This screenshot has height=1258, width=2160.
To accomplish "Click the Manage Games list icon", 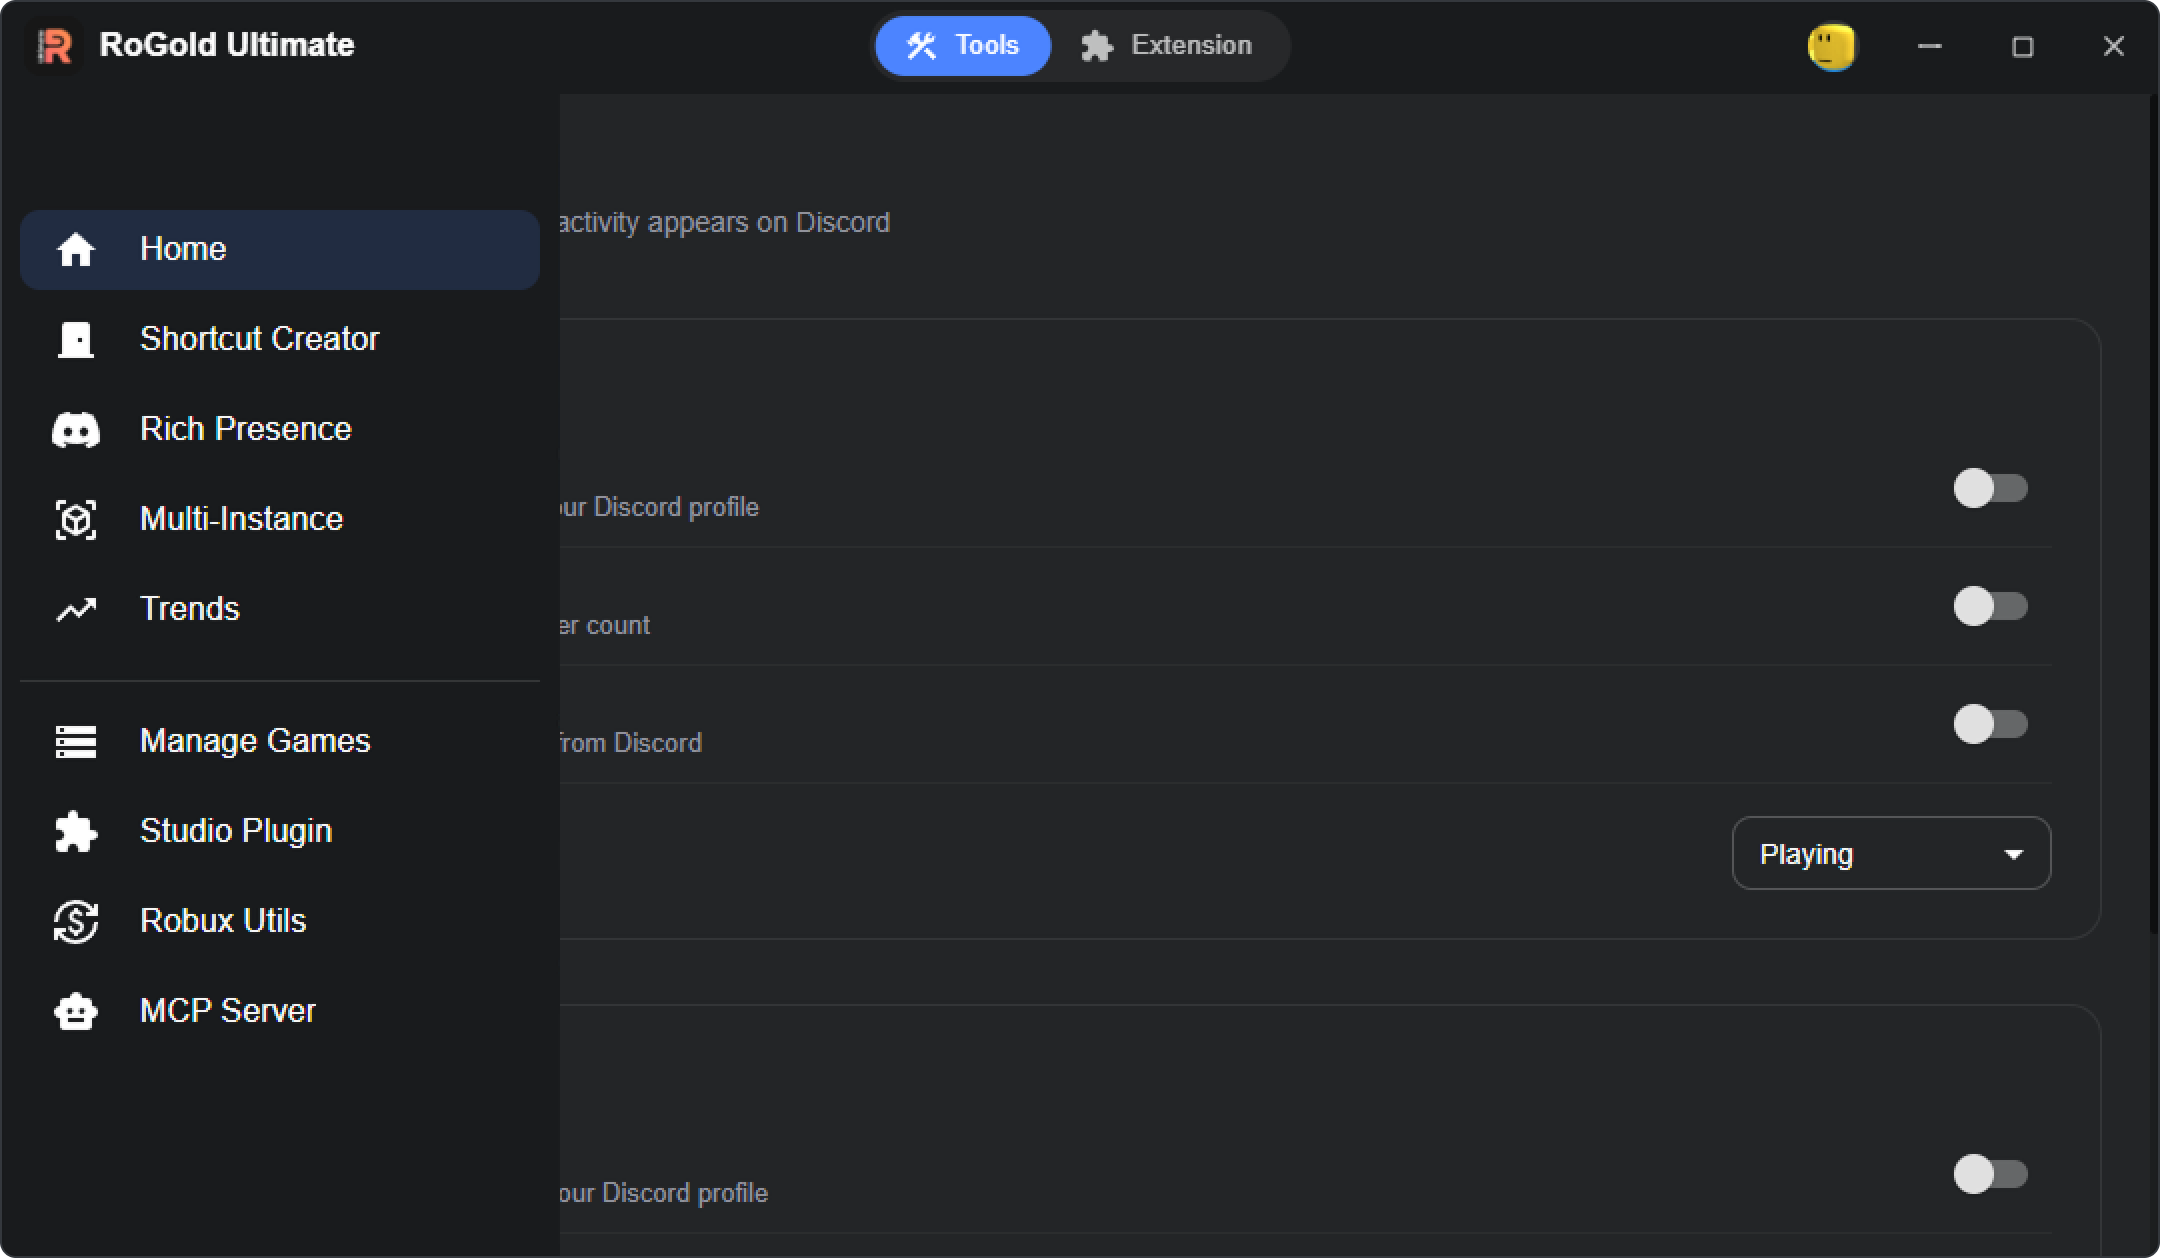I will pyautogui.click(x=76, y=741).
